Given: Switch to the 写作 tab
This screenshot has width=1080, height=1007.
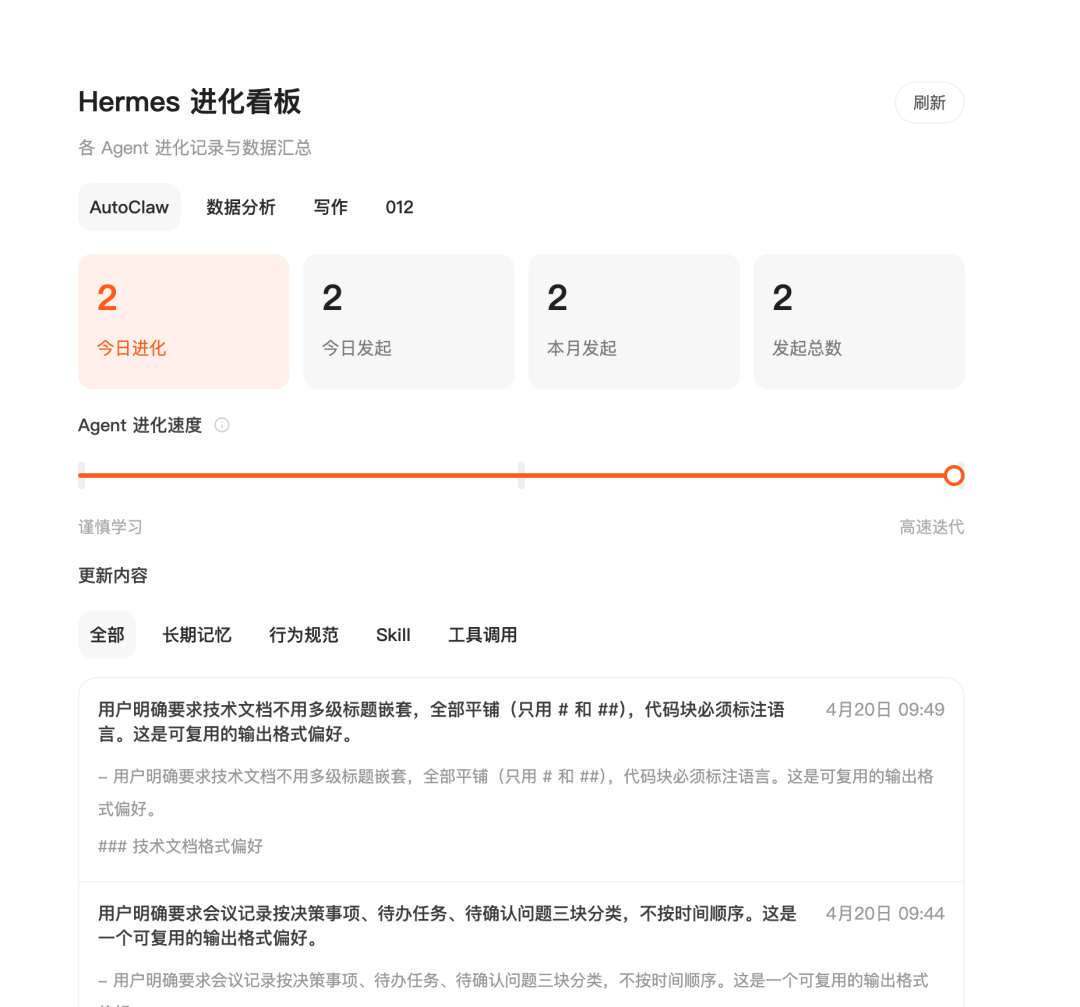Looking at the screenshot, I should coord(330,207).
